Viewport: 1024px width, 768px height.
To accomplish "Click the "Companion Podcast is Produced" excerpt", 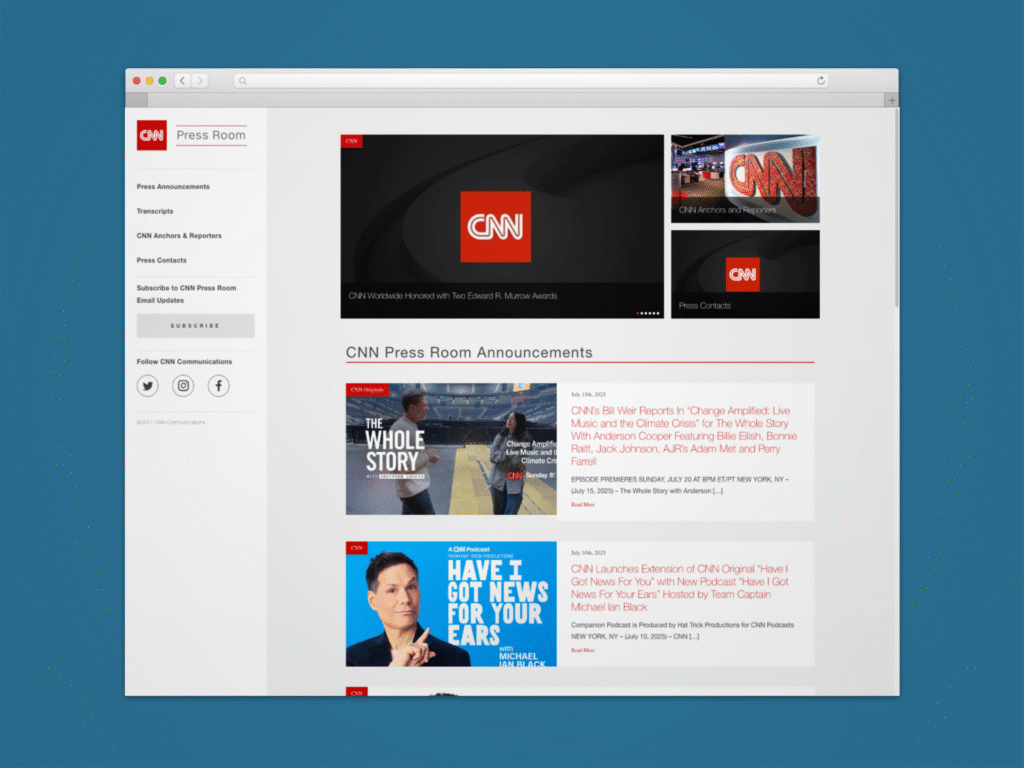I will click(x=682, y=630).
